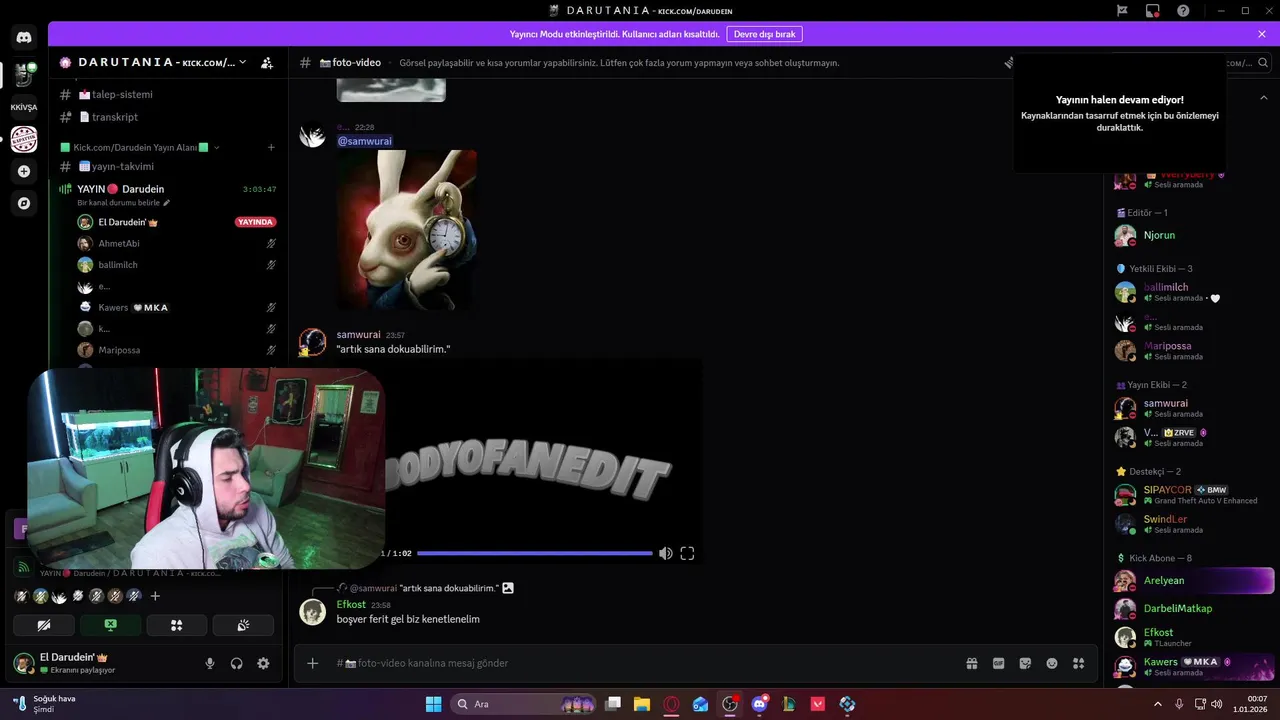The image size is (1280, 720).
Task: Open Discord direct messages home icon
Action: coord(24,38)
